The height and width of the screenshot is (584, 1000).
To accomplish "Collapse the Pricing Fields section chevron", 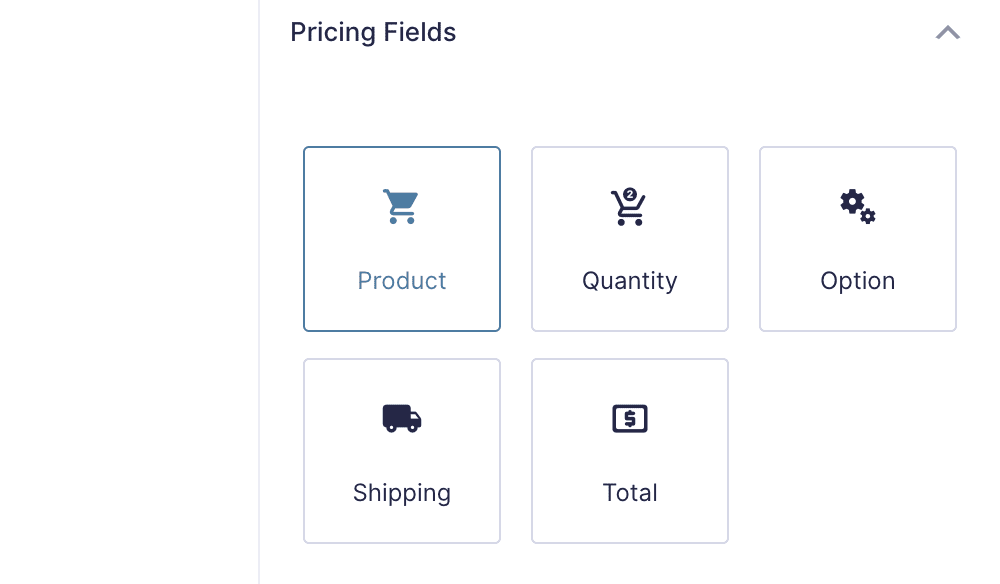I will (947, 33).
